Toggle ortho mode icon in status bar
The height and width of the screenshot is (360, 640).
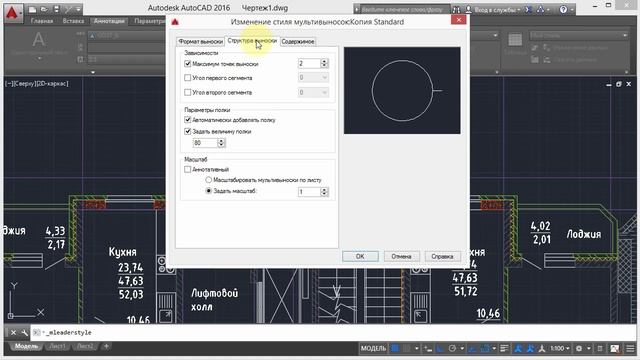click(x=440, y=348)
